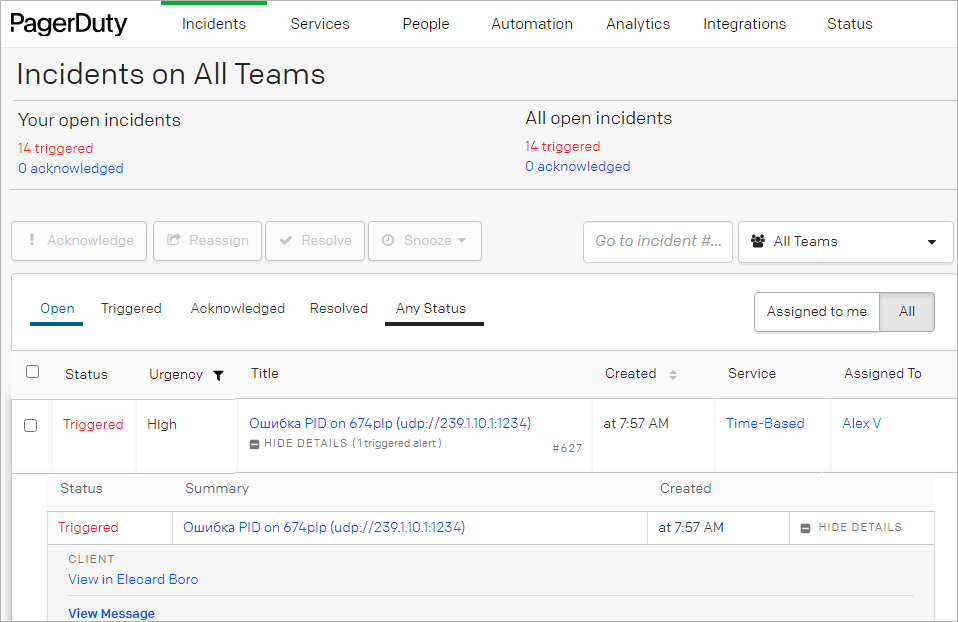This screenshot has height=622, width=958.
Task: Check the checkbox for the triggered incident
Action: point(30,424)
